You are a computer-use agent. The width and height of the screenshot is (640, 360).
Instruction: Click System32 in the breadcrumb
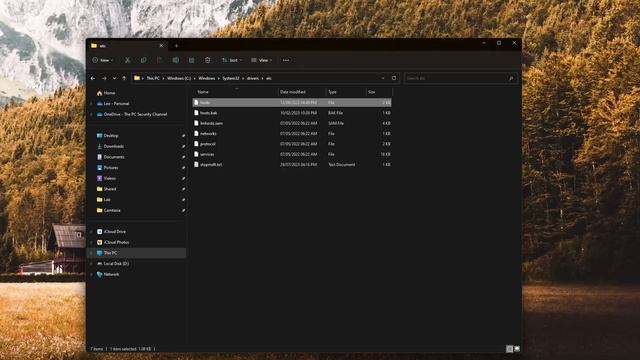click(x=231, y=78)
